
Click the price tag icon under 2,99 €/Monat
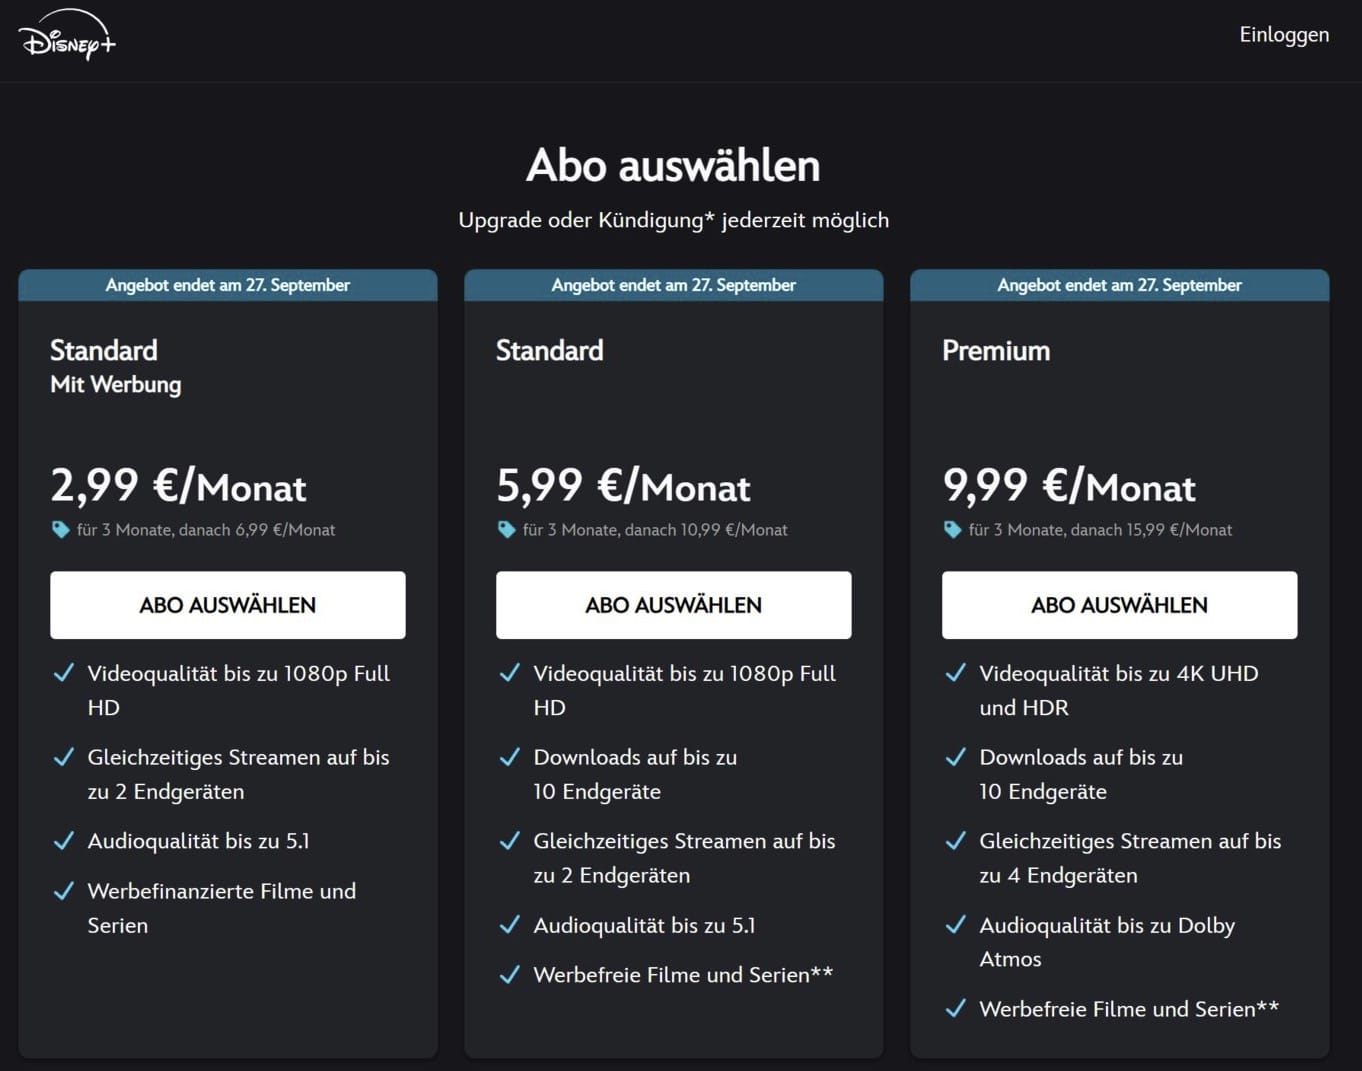click(x=61, y=530)
